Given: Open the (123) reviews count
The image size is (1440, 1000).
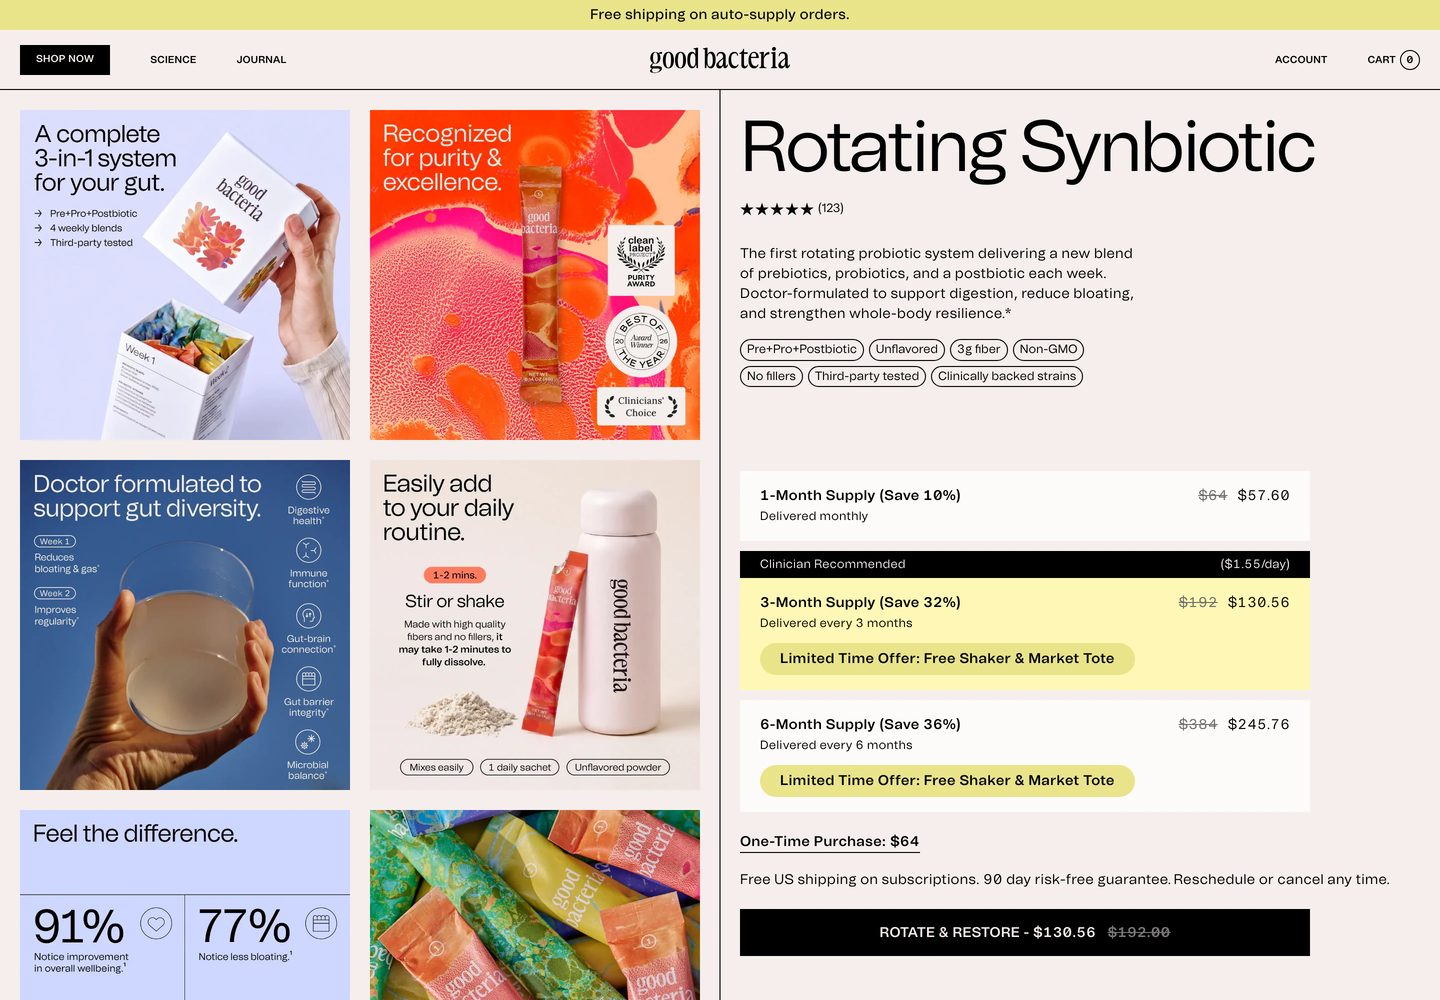Looking at the screenshot, I should click(x=831, y=208).
